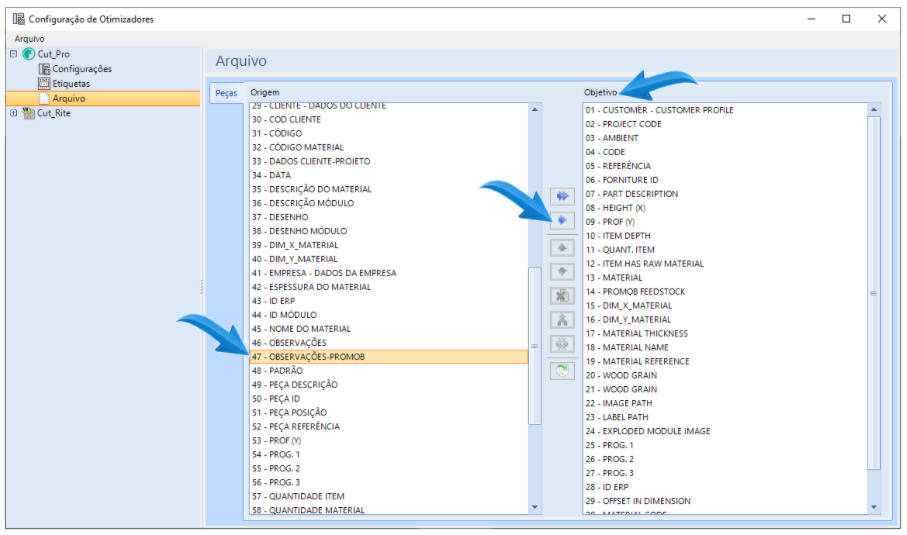
Task: Select '42 - ESPESSURA DO MATERIAL' row
Action: [x=389, y=287]
